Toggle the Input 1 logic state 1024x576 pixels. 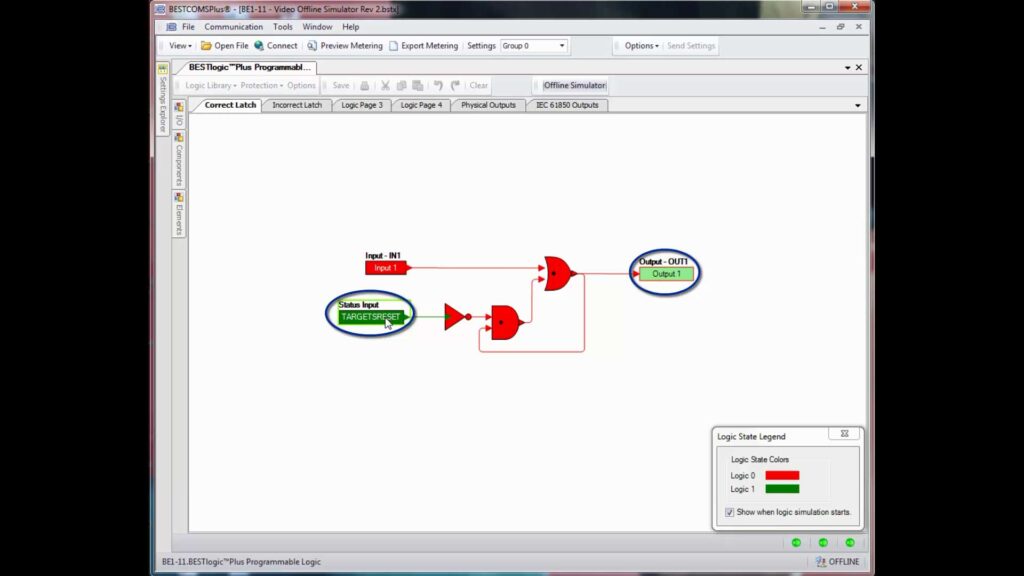point(385,268)
